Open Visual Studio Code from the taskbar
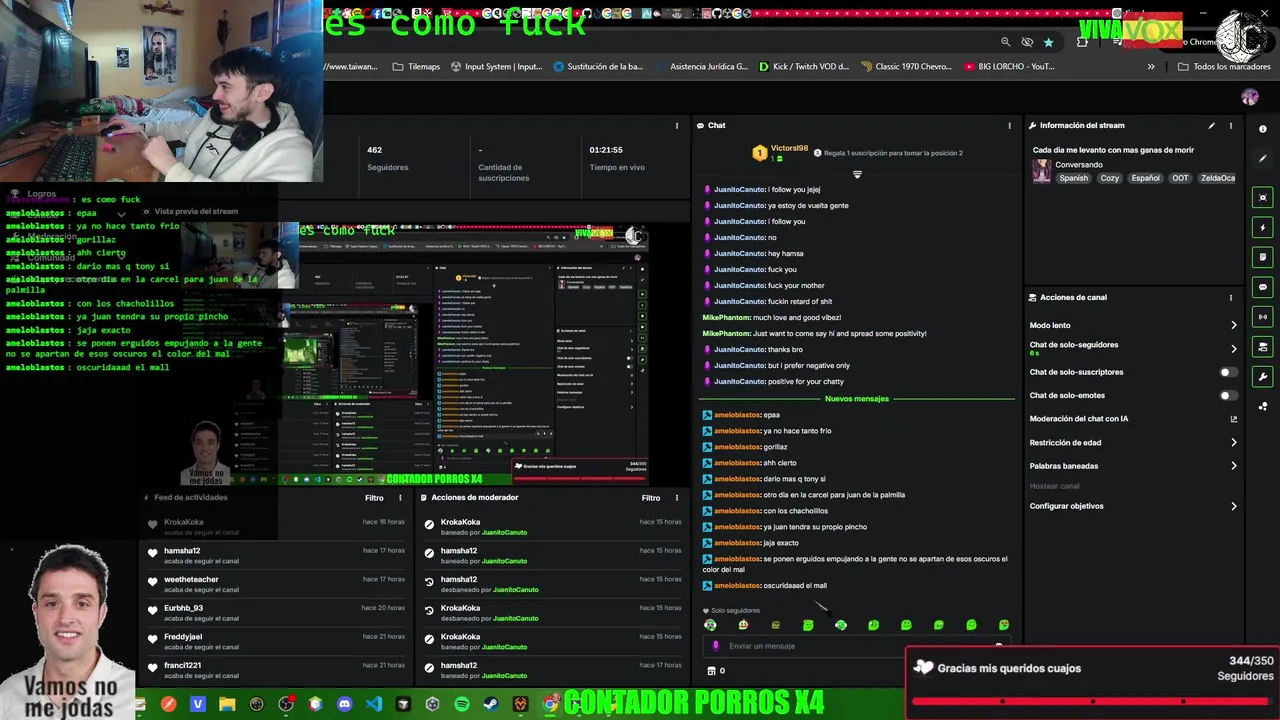 [x=374, y=704]
